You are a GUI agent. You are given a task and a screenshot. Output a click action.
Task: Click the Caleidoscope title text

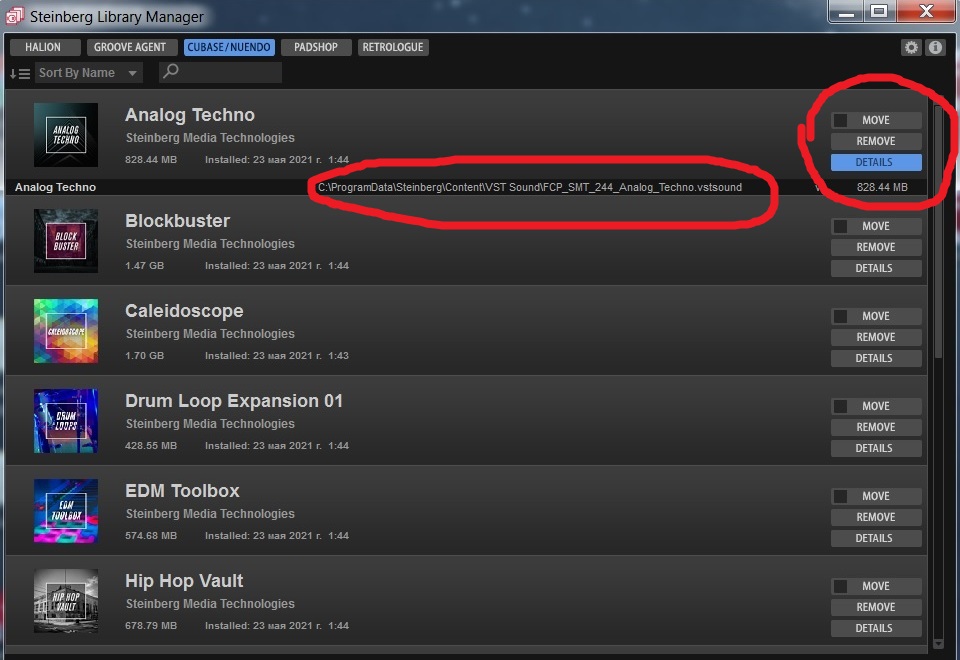coord(184,311)
